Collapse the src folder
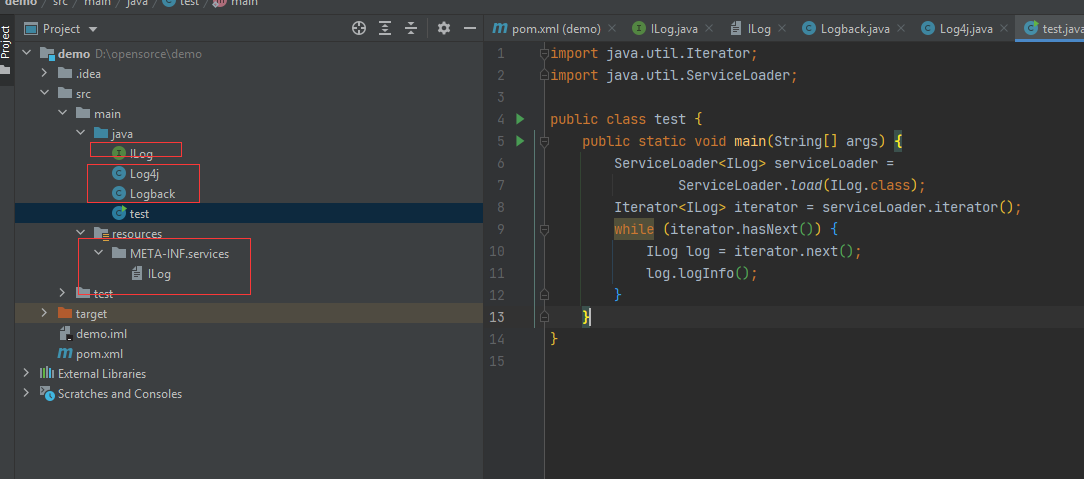The width and height of the screenshot is (1084, 479). 44,93
